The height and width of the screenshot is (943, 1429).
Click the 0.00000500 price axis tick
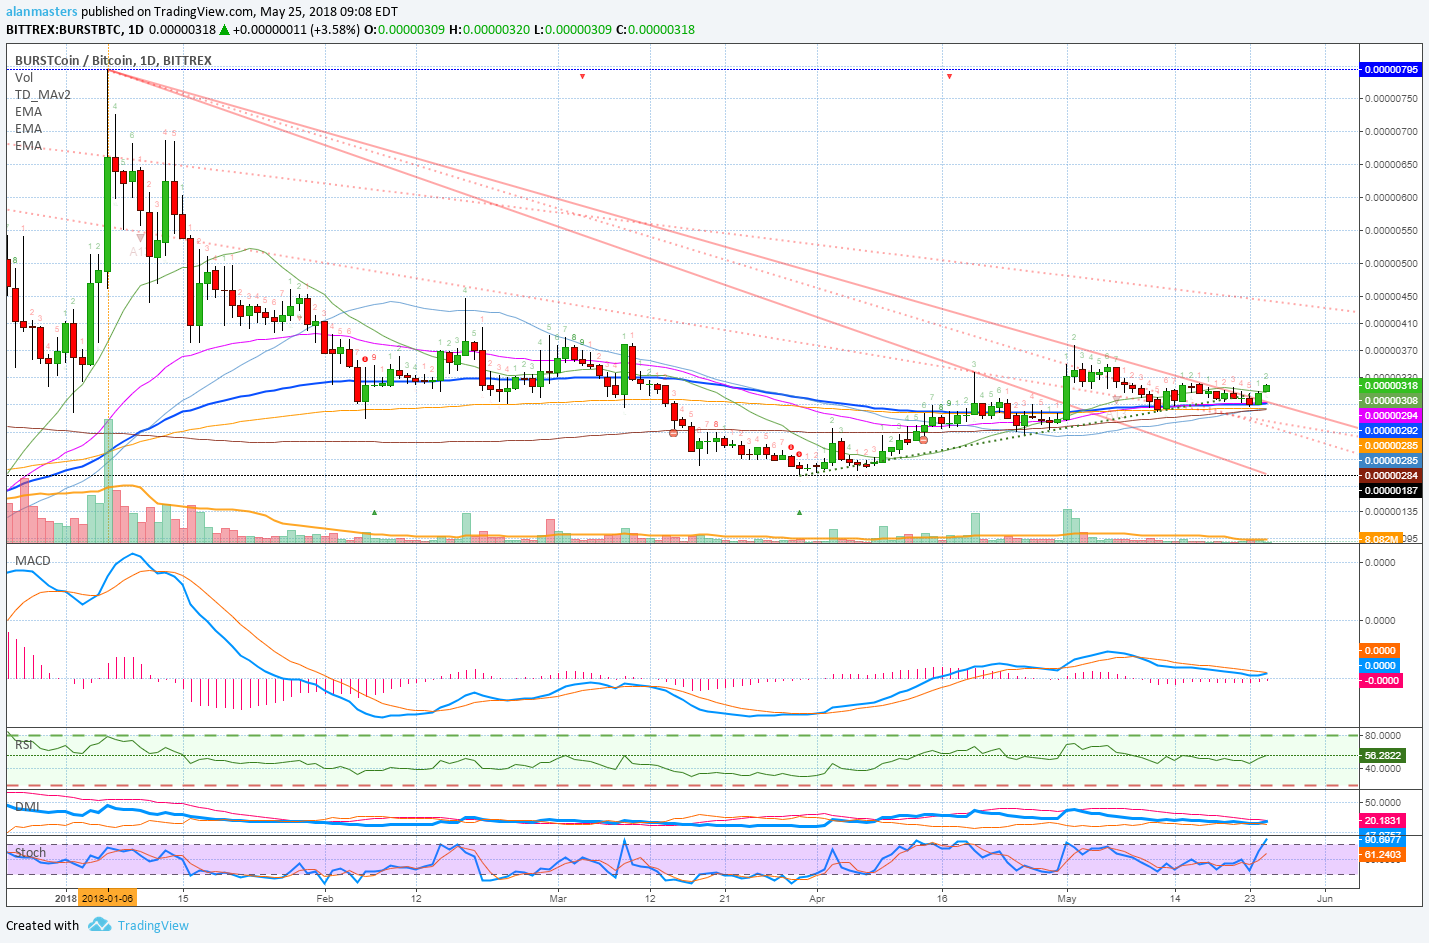tap(1391, 264)
